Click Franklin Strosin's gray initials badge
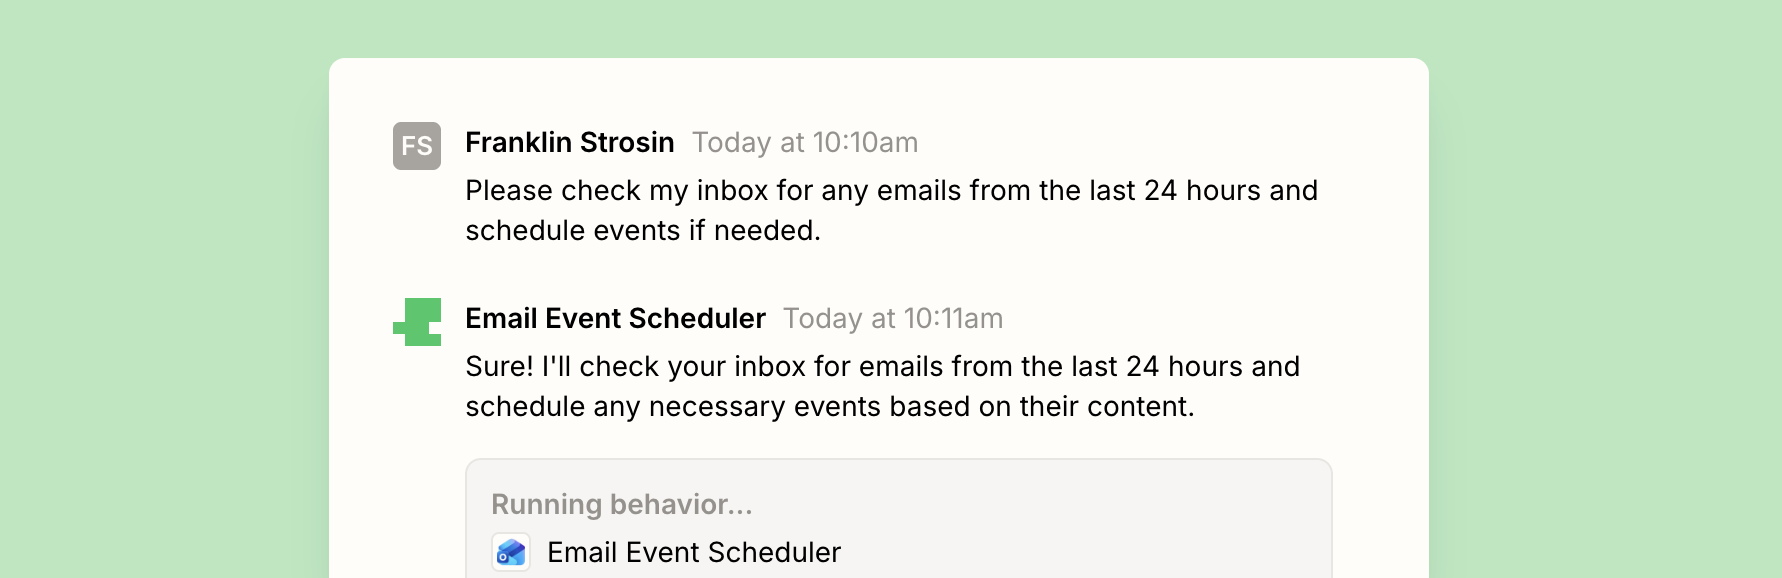 coord(416,146)
